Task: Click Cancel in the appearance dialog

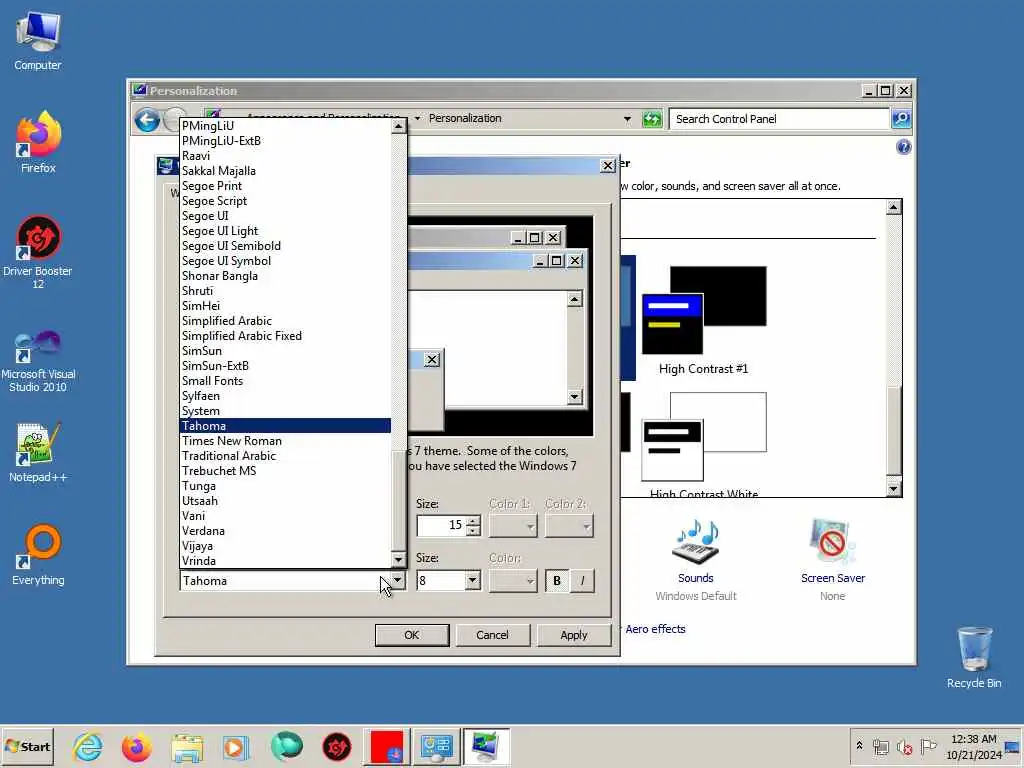Action: click(492, 635)
